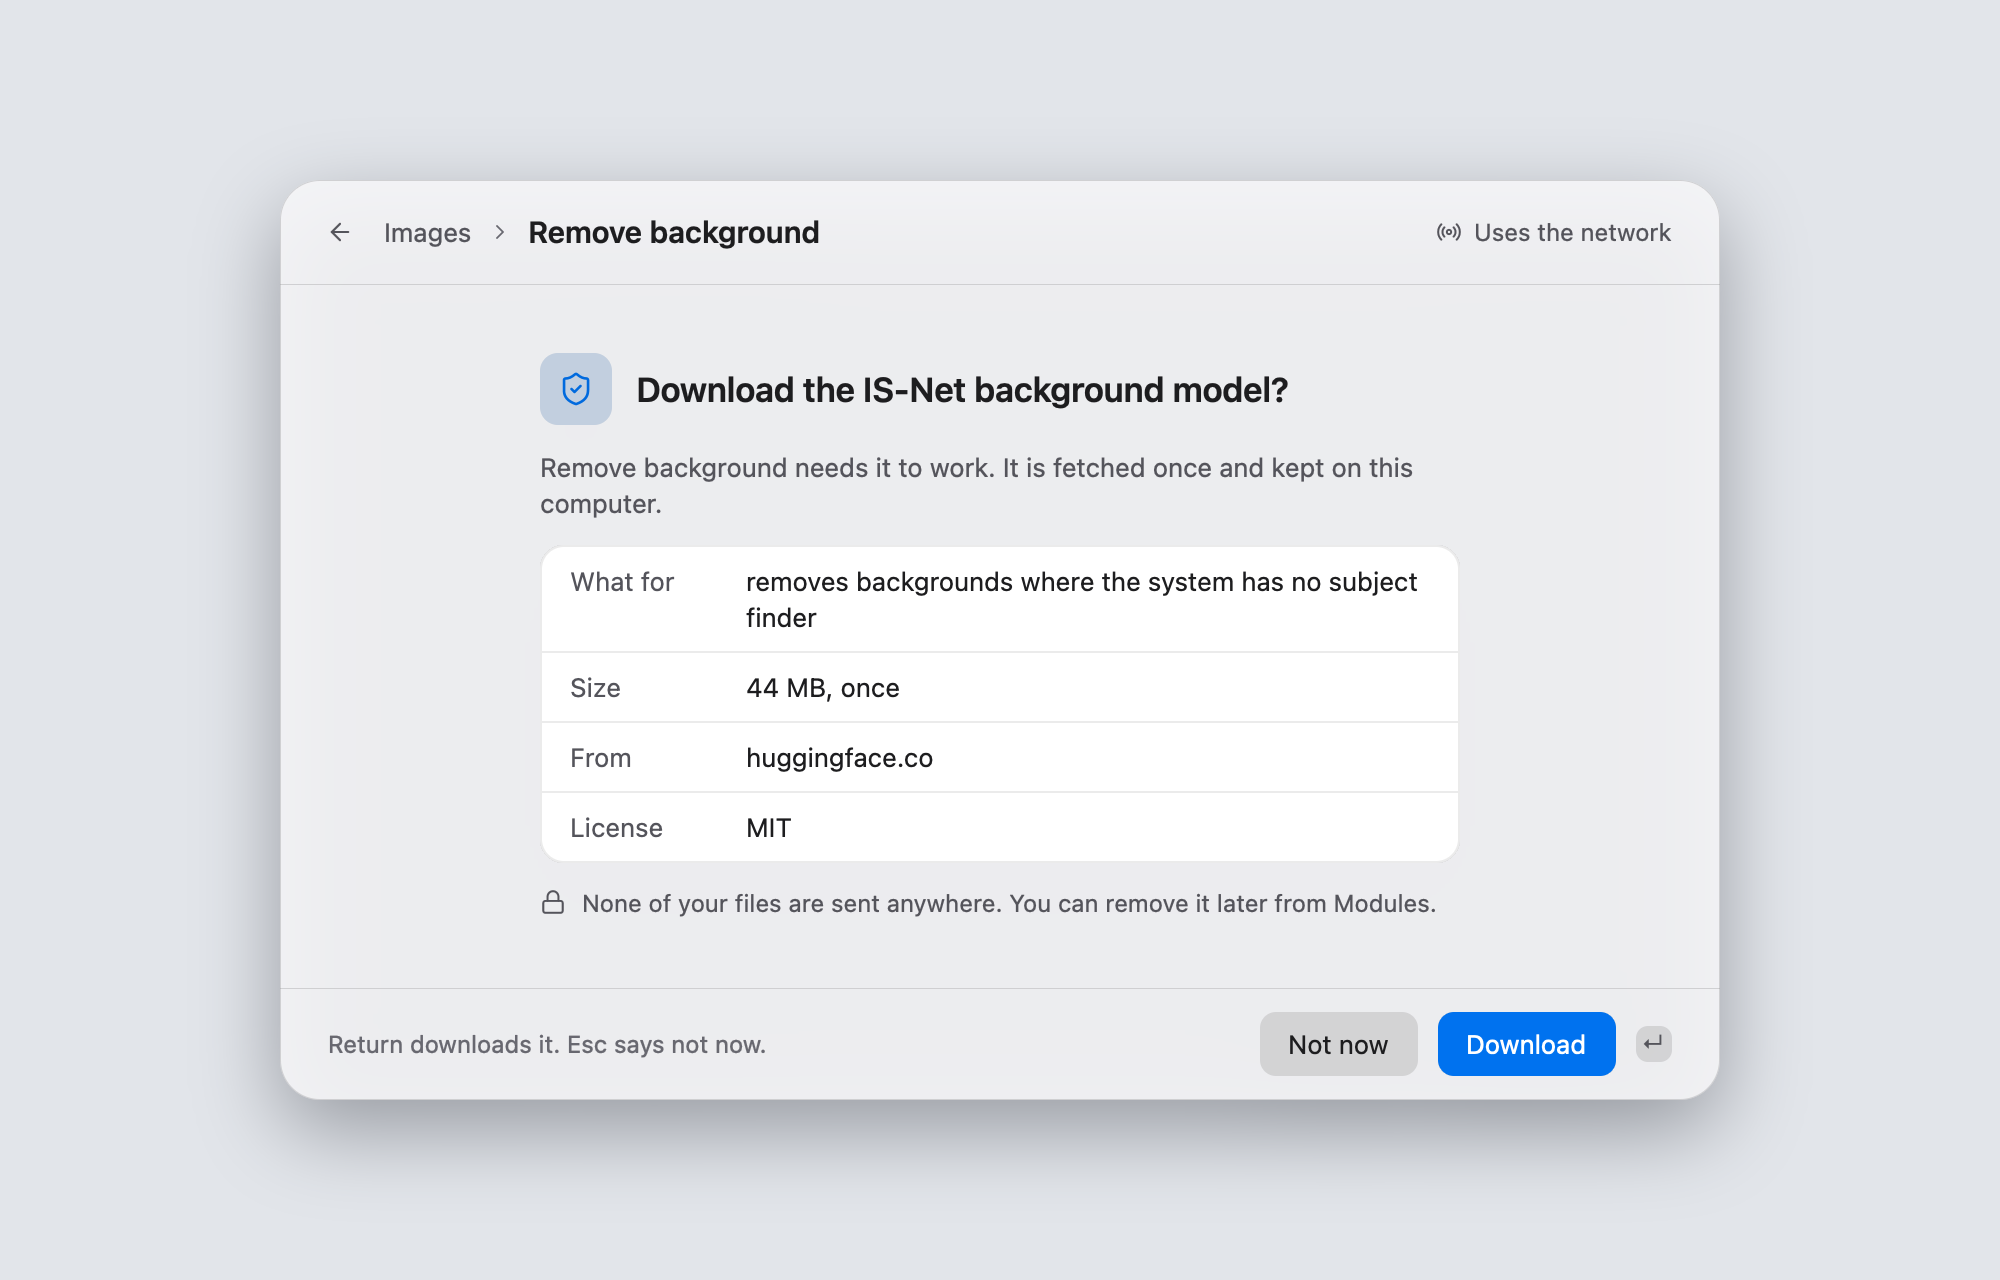Dismiss with the Not now button
This screenshot has width=2000, height=1280.
(x=1338, y=1044)
